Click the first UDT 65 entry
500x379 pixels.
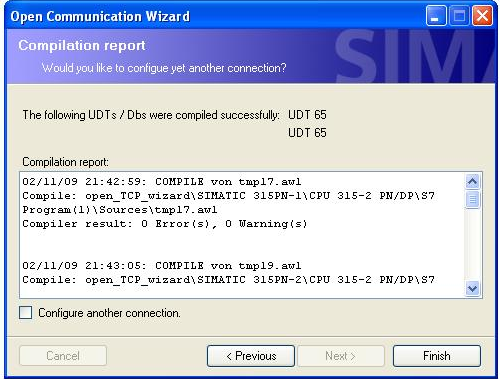click(x=307, y=115)
